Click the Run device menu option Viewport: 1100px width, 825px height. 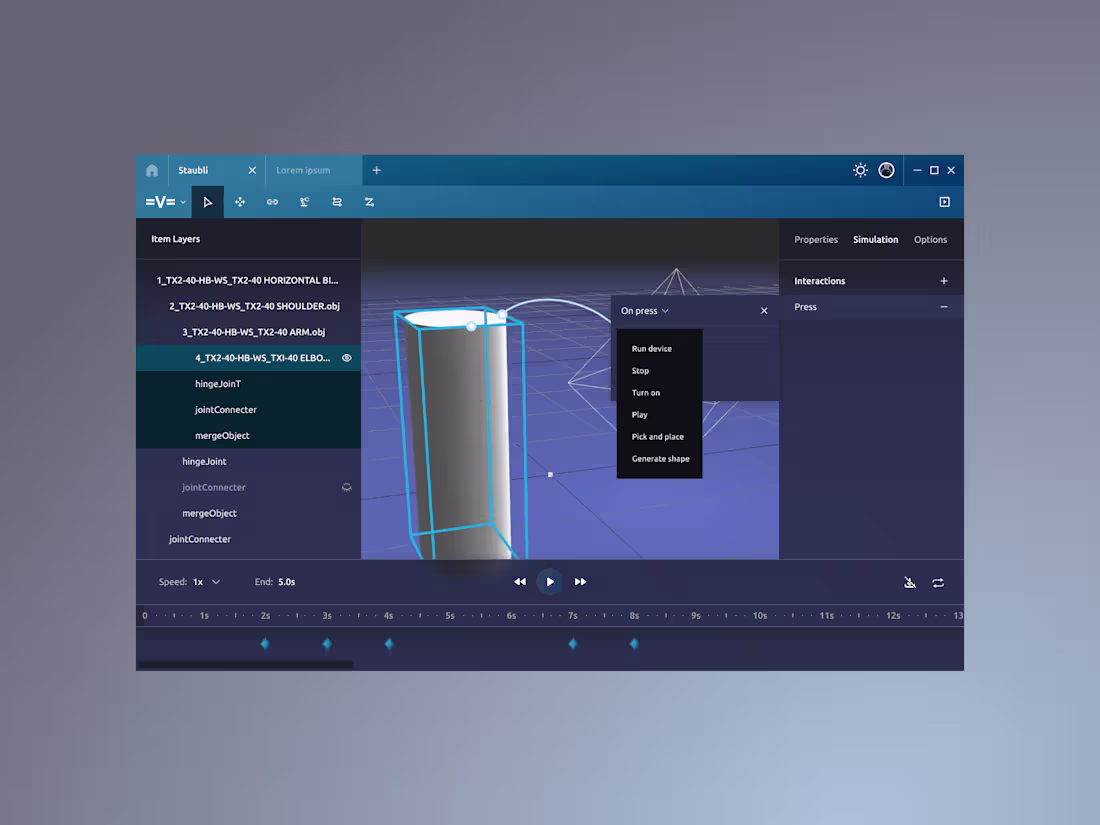pos(652,348)
